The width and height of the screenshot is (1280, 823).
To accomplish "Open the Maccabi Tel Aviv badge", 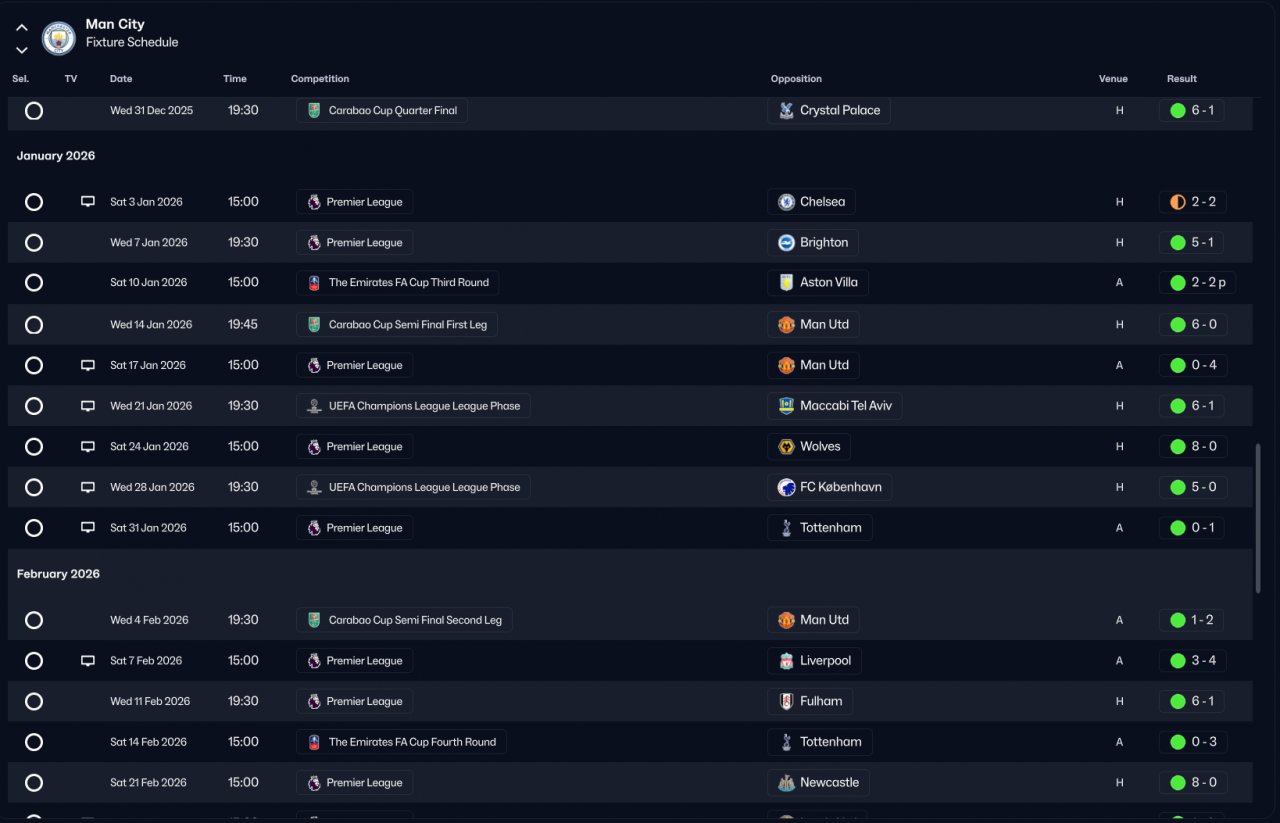I will pyautogui.click(x=787, y=406).
